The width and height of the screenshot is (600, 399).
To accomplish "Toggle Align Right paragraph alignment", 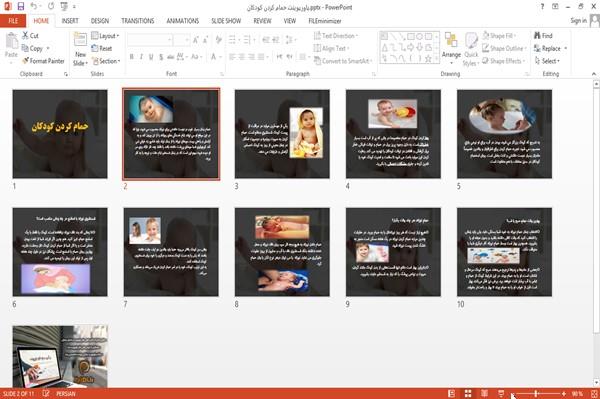I will coord(251,57).
